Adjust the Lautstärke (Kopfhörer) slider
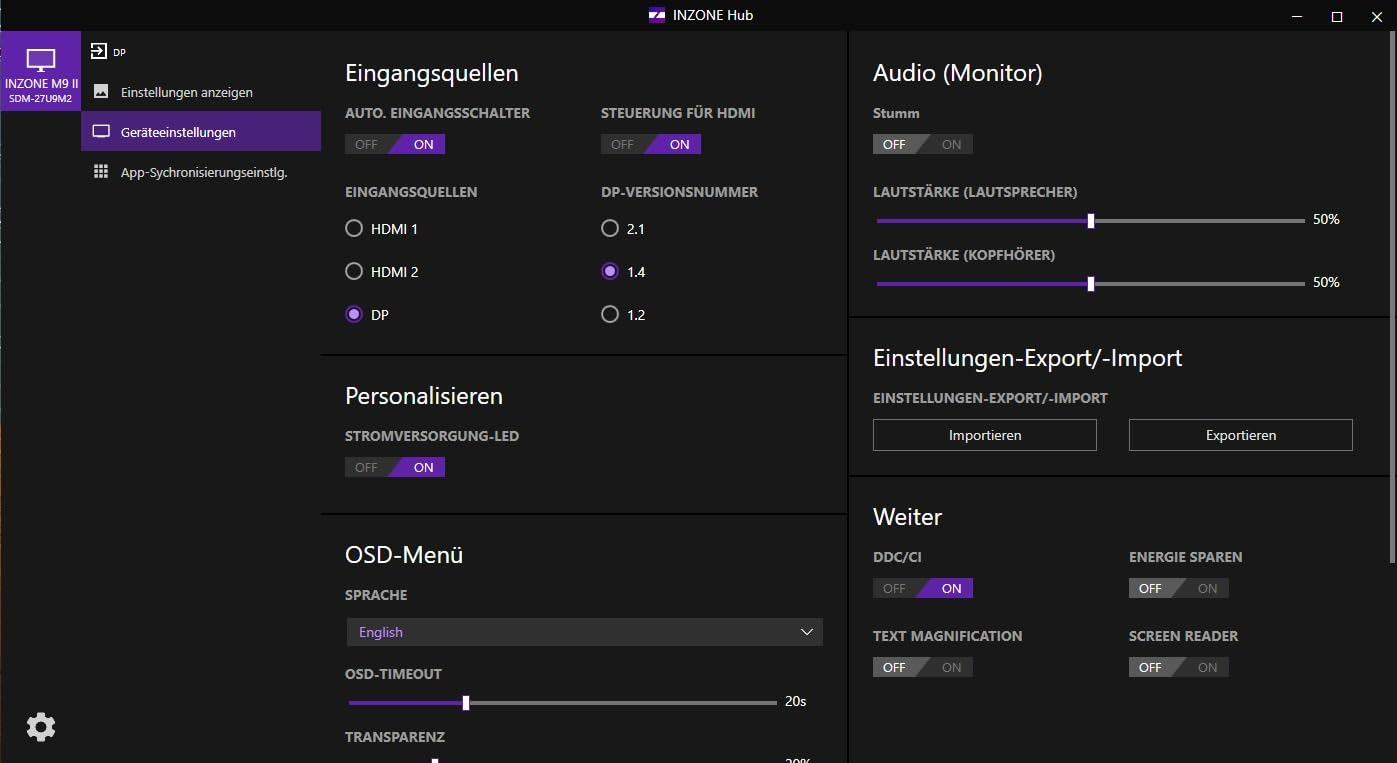Screen dimensions: 1397x763 coord(1091,284)
